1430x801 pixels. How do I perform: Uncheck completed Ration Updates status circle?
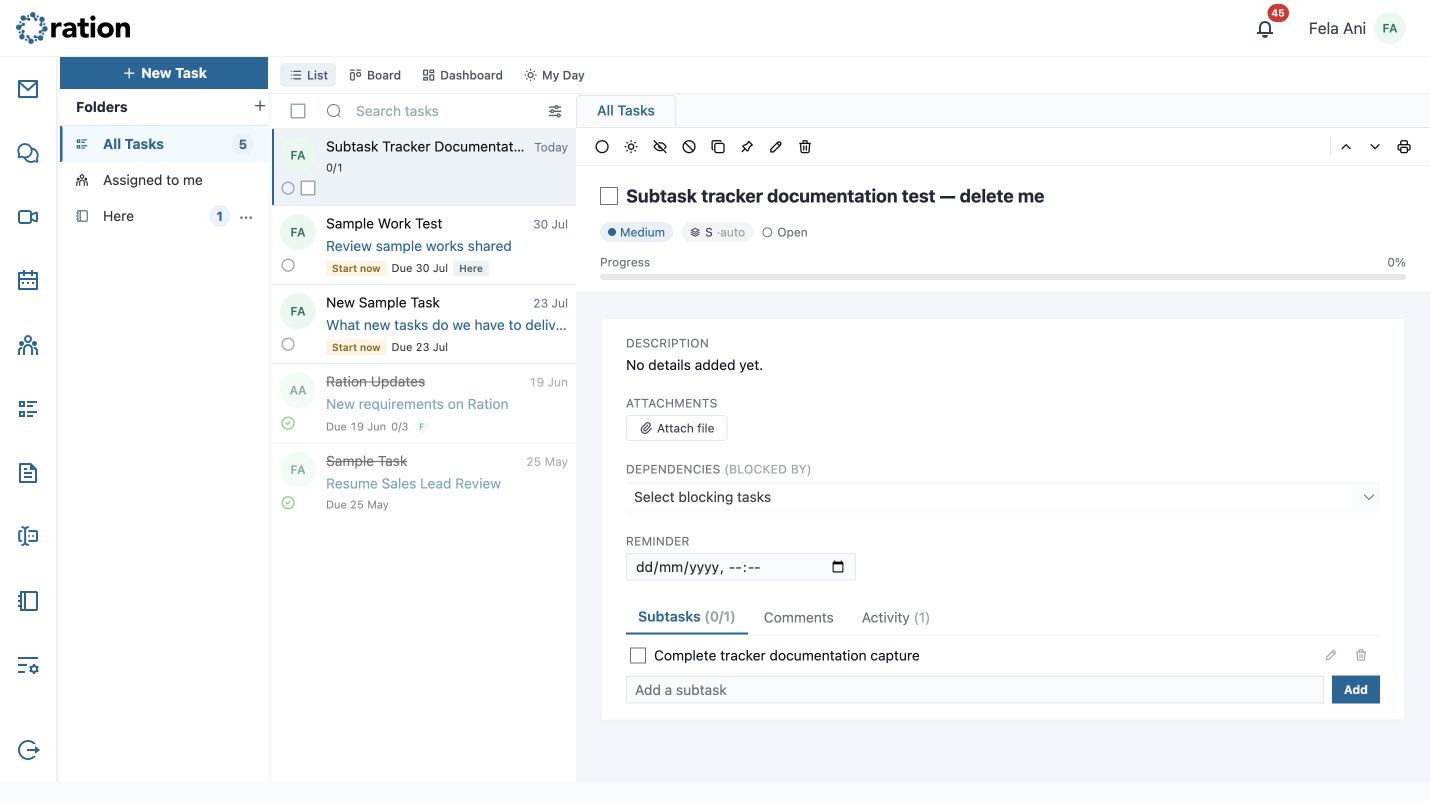coord(288,424)
